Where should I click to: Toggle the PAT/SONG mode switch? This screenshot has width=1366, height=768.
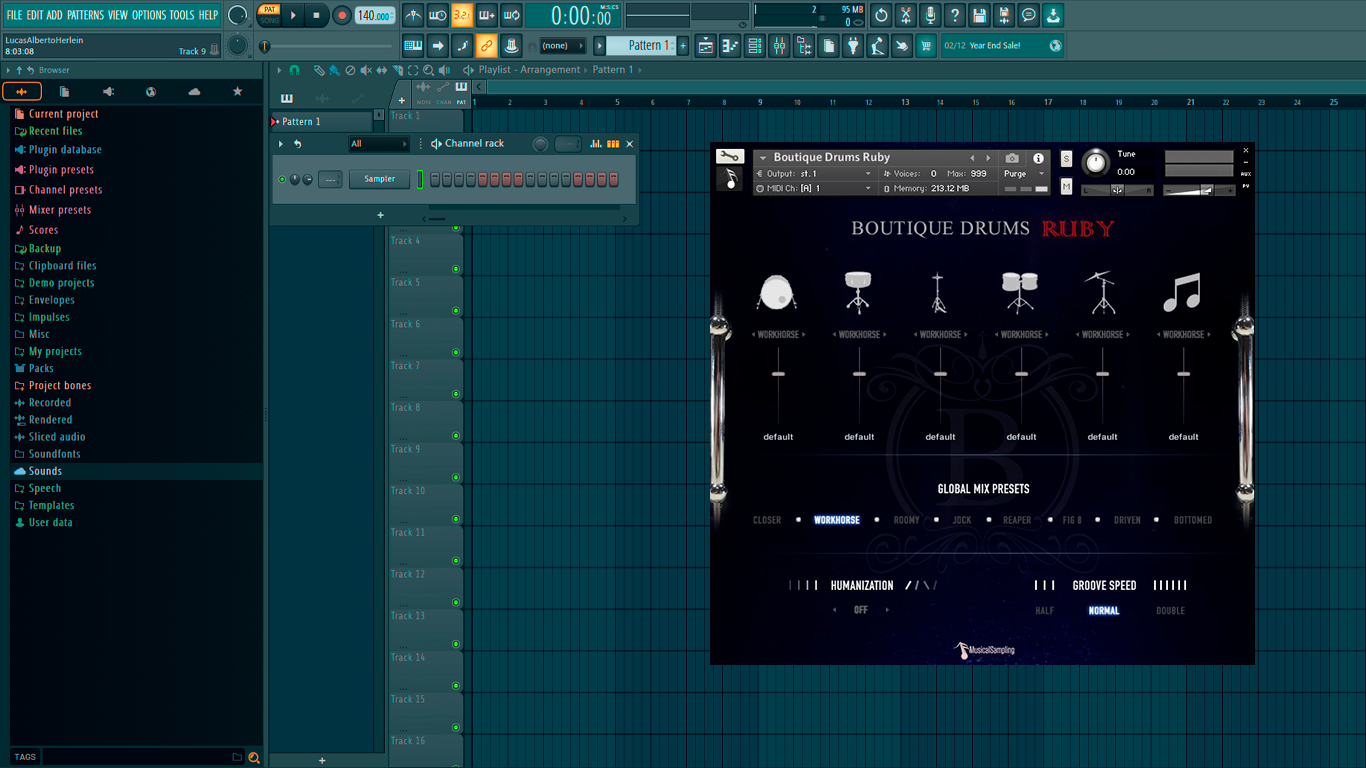click(269, 15)
